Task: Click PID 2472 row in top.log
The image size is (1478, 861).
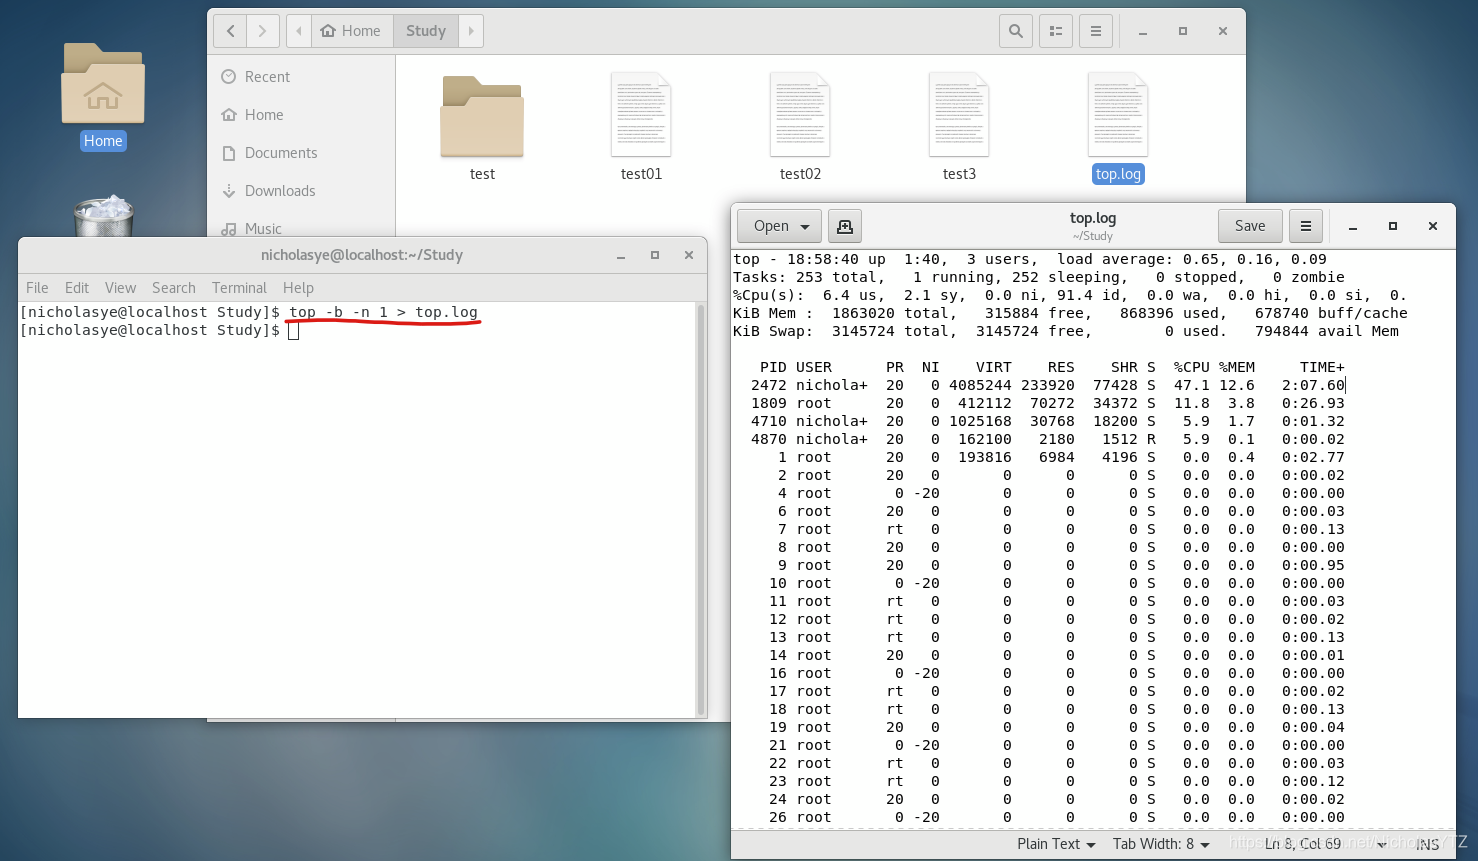Action: tap(1048, 385)
